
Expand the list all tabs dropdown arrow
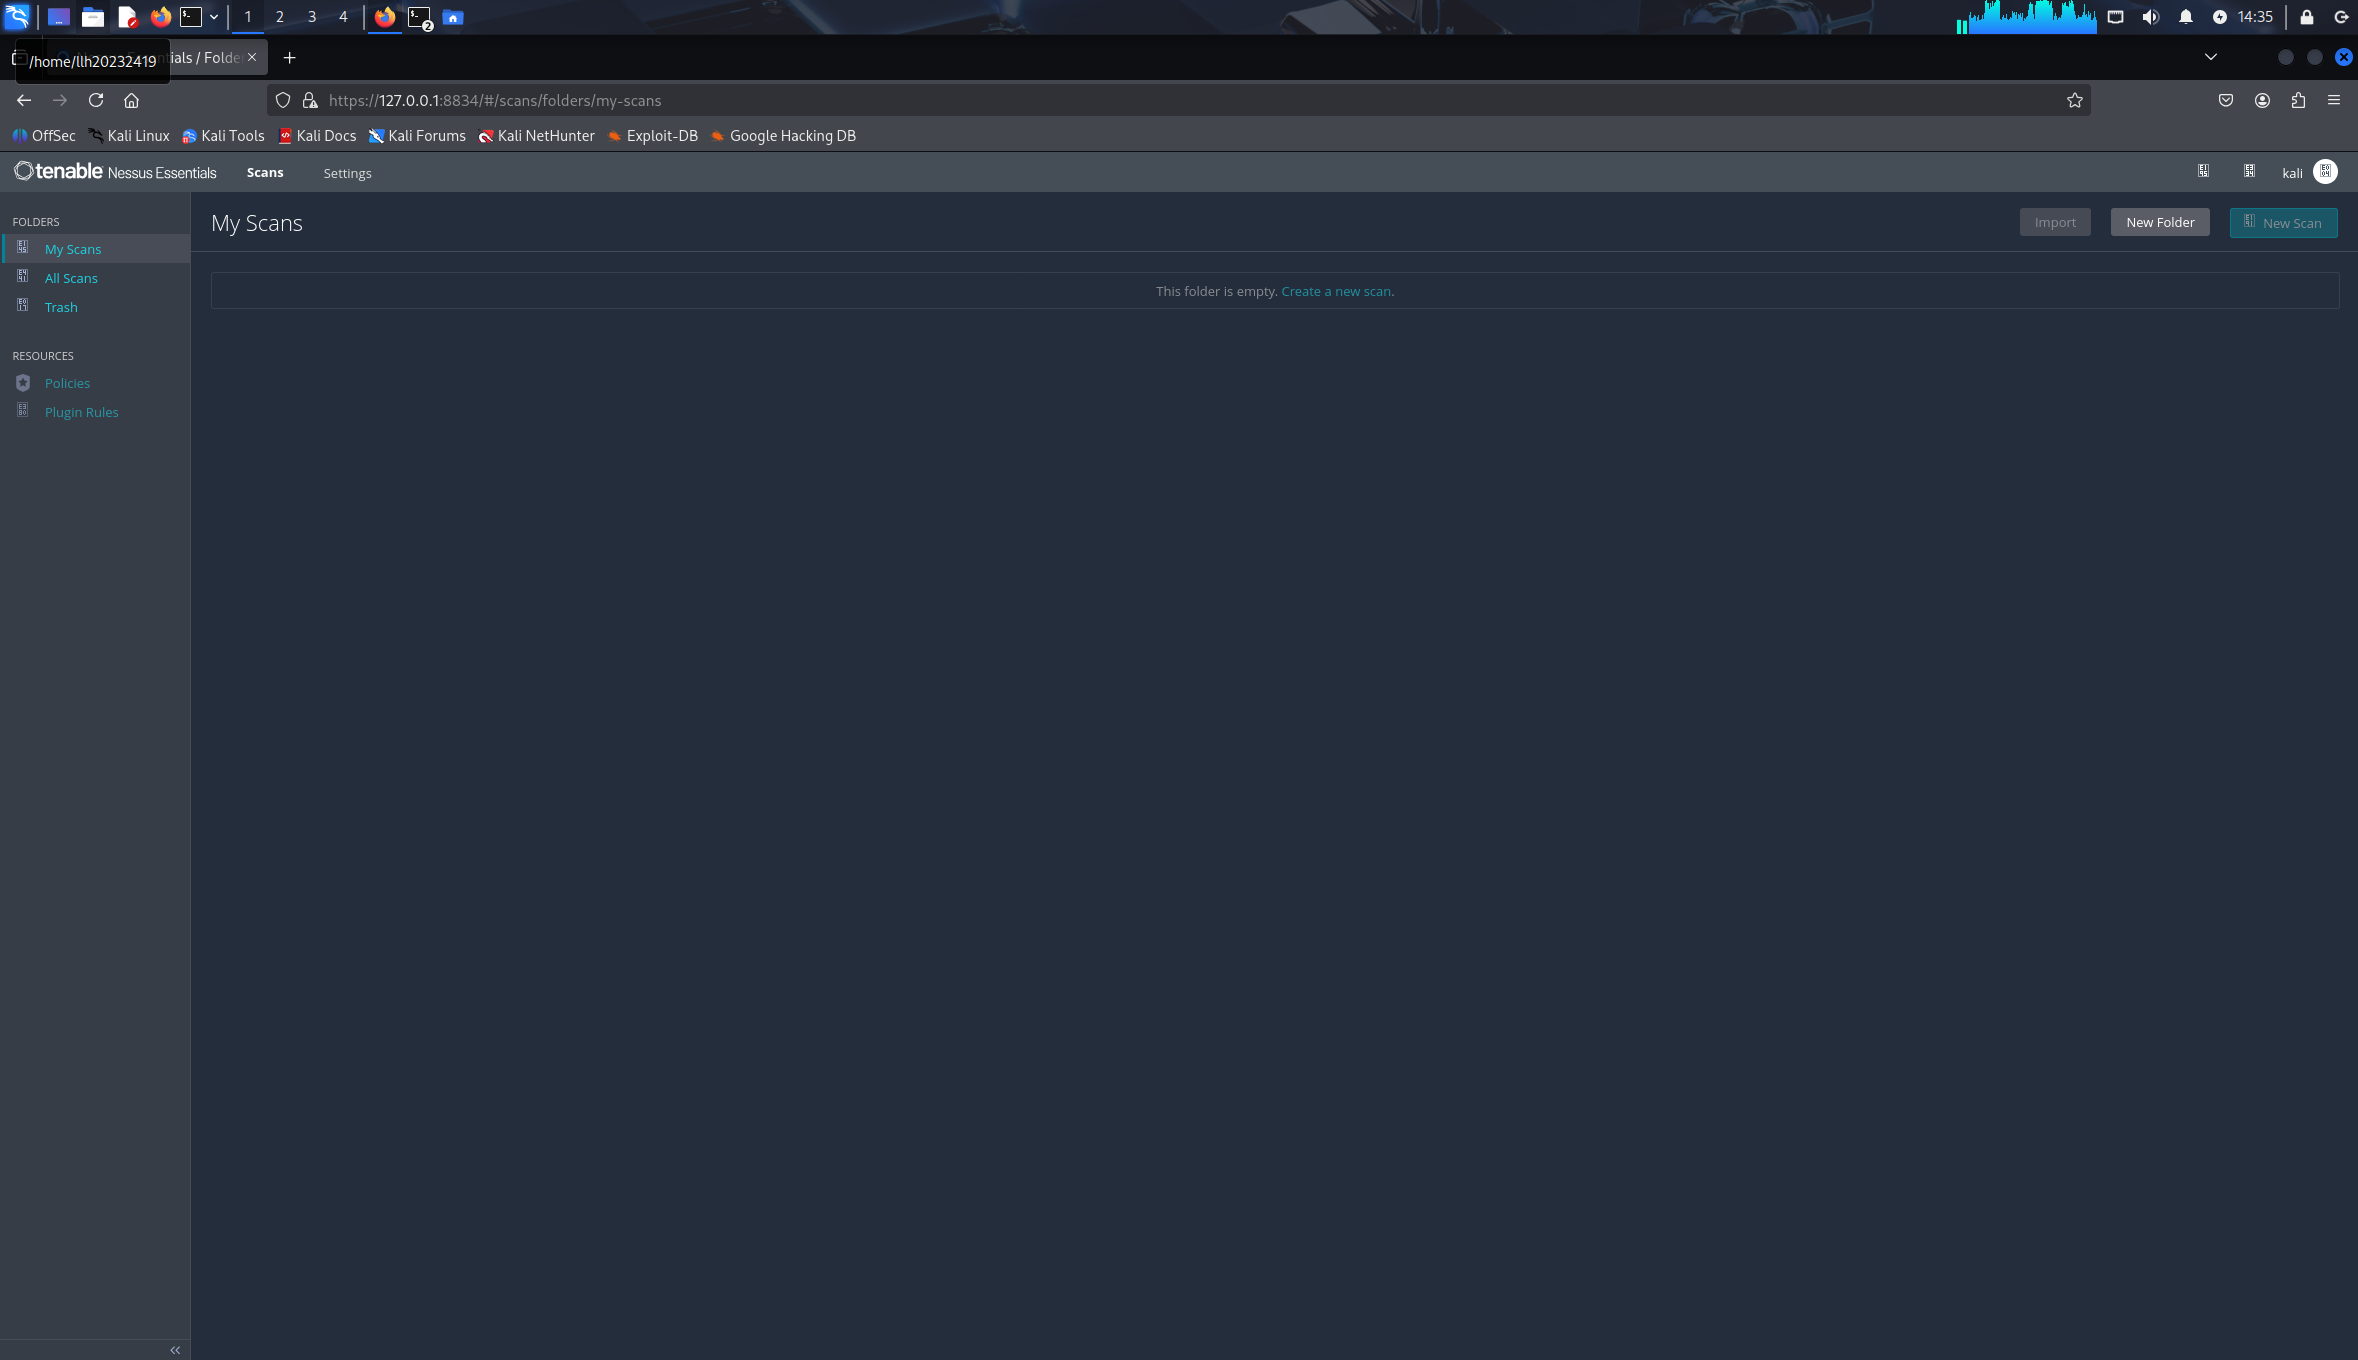[2211, 57]
